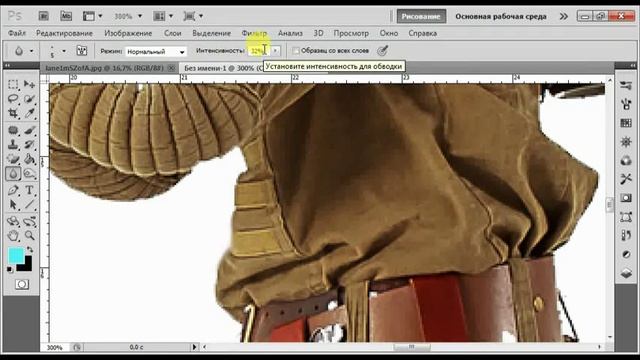Image resolution: width=640 pixels, height=360 pixels.
Task: Toggle the tablet pressure size icon
Action: pyautogui.click(x=382, y=51)
